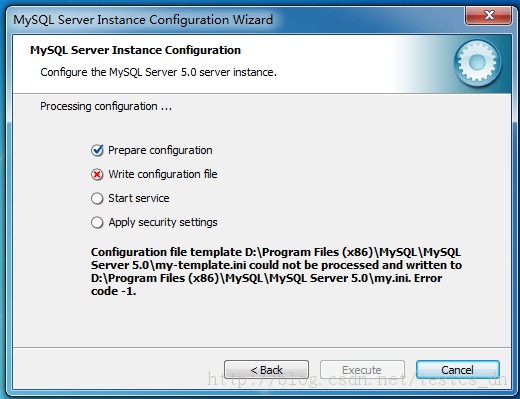The width and height of the screenshot is (520, 399).
Task: Close the wizard with the red X button
Action: [x=489, y=15]
